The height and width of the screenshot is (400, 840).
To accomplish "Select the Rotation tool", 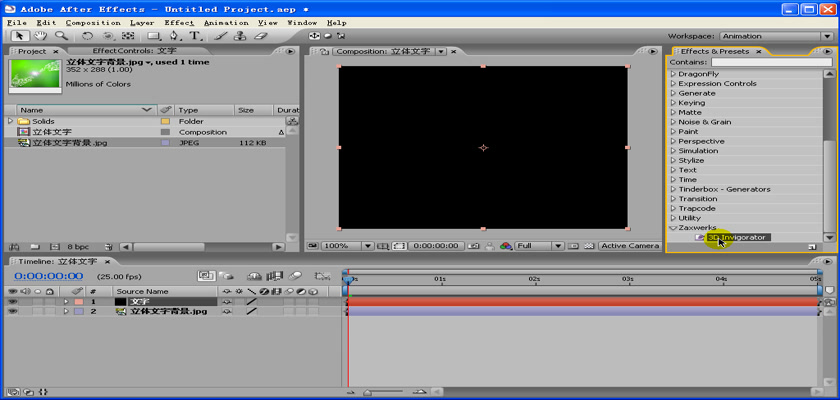I will pyautogui.click(x=87, y=36).
